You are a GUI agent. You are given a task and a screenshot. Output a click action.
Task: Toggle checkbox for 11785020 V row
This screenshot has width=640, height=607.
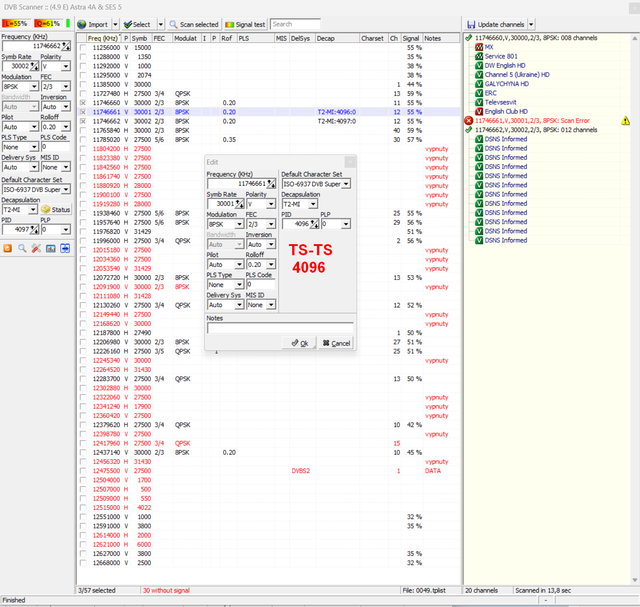pyautogui.click(x=83, y=140)
